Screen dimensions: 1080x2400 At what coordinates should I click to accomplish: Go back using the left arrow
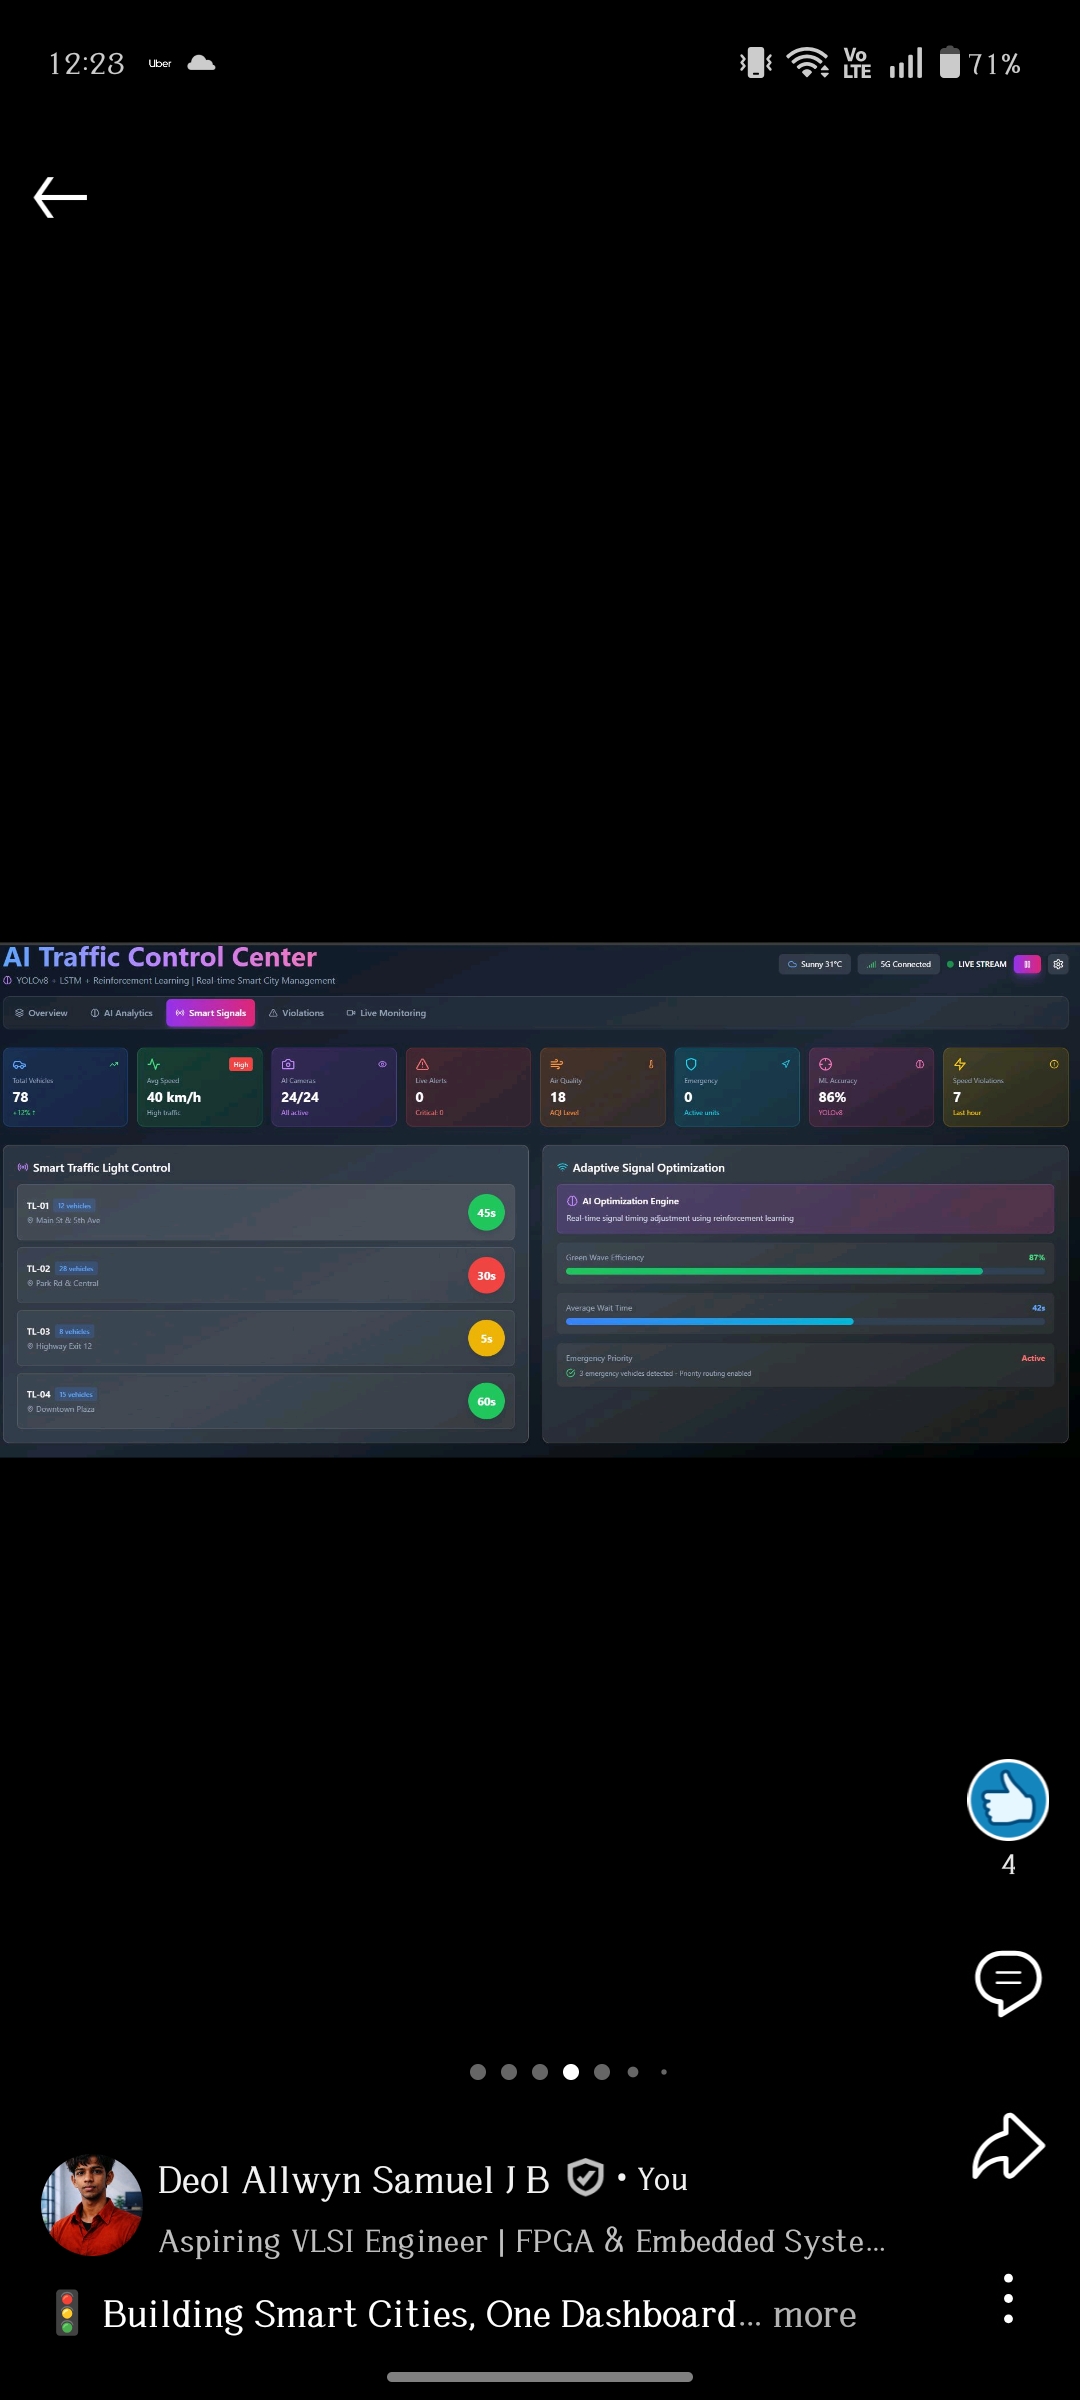pyautogui.click(x=60, y=197)
